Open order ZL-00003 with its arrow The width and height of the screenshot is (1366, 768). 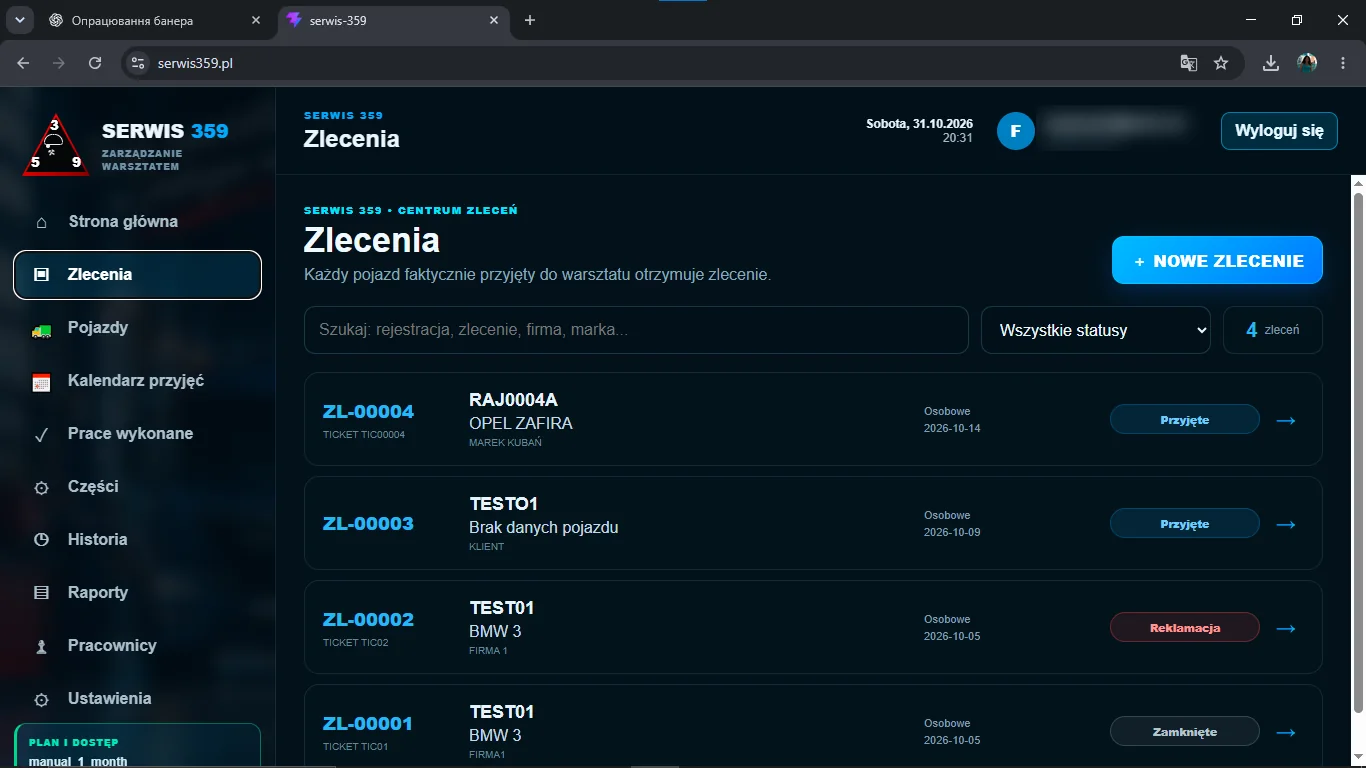click(1286, 524)
